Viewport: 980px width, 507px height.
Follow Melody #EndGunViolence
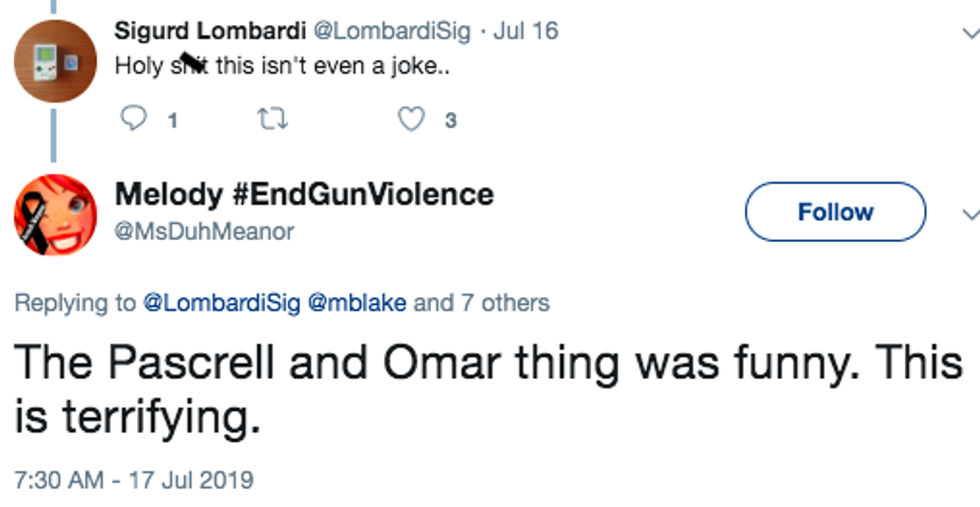[x=835, y=212]
